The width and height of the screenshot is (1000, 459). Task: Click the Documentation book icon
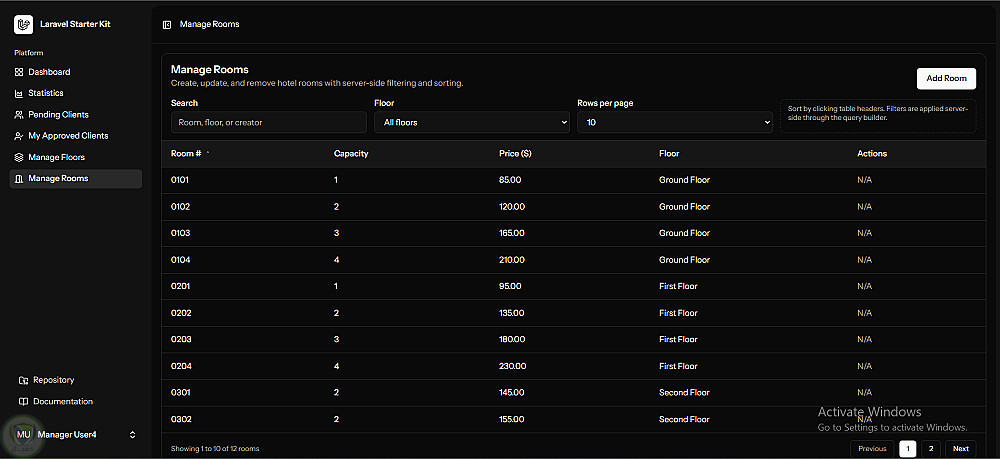coord(24,402)
